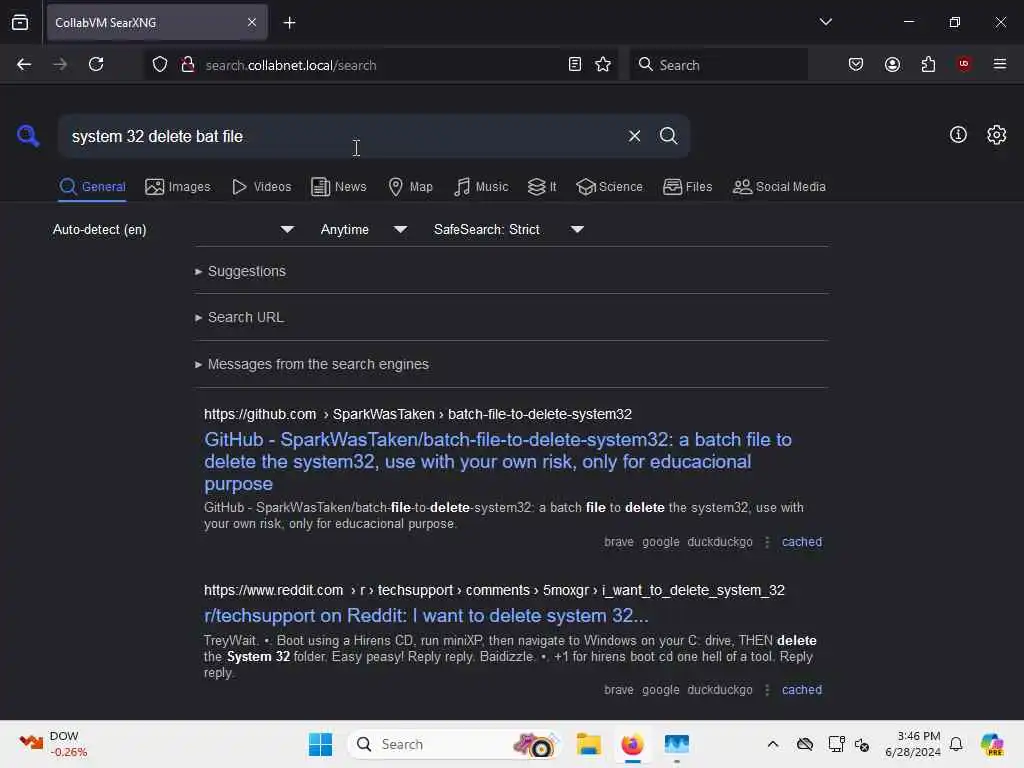Image resolution: width=1024 pixels, height=768 pixels.
Task: Switch to the Files tab
Action: point(688,187)
